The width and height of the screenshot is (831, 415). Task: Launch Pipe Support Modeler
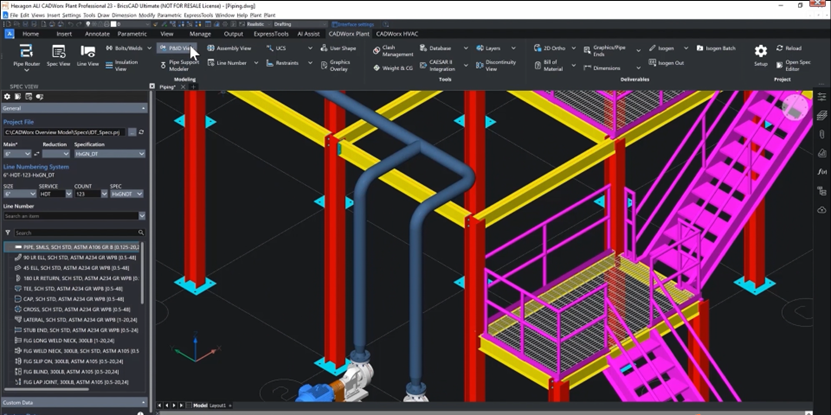179,65
